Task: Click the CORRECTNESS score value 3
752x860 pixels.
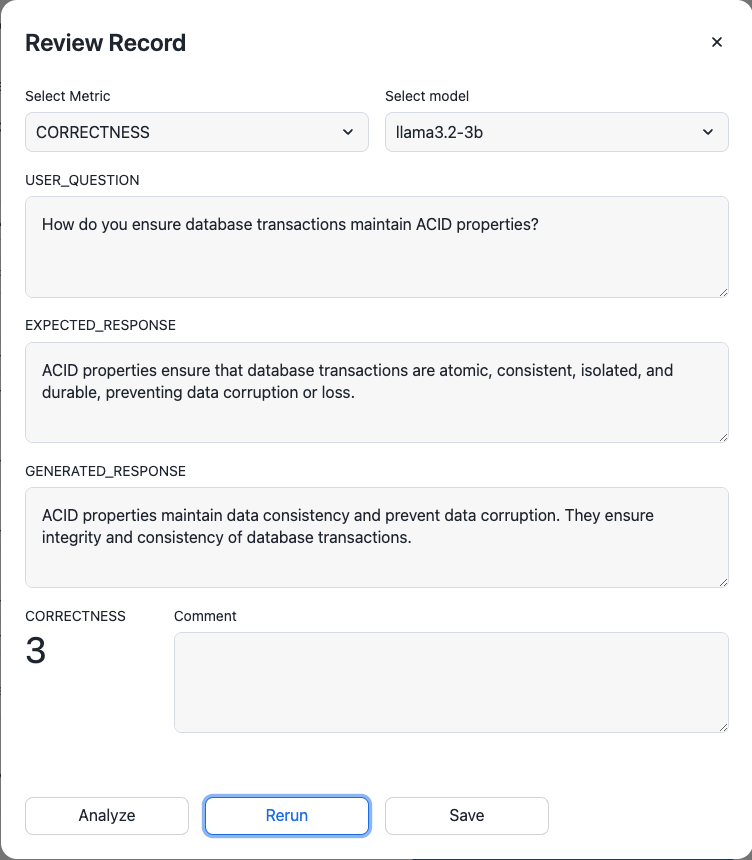Action: point(36,652)
